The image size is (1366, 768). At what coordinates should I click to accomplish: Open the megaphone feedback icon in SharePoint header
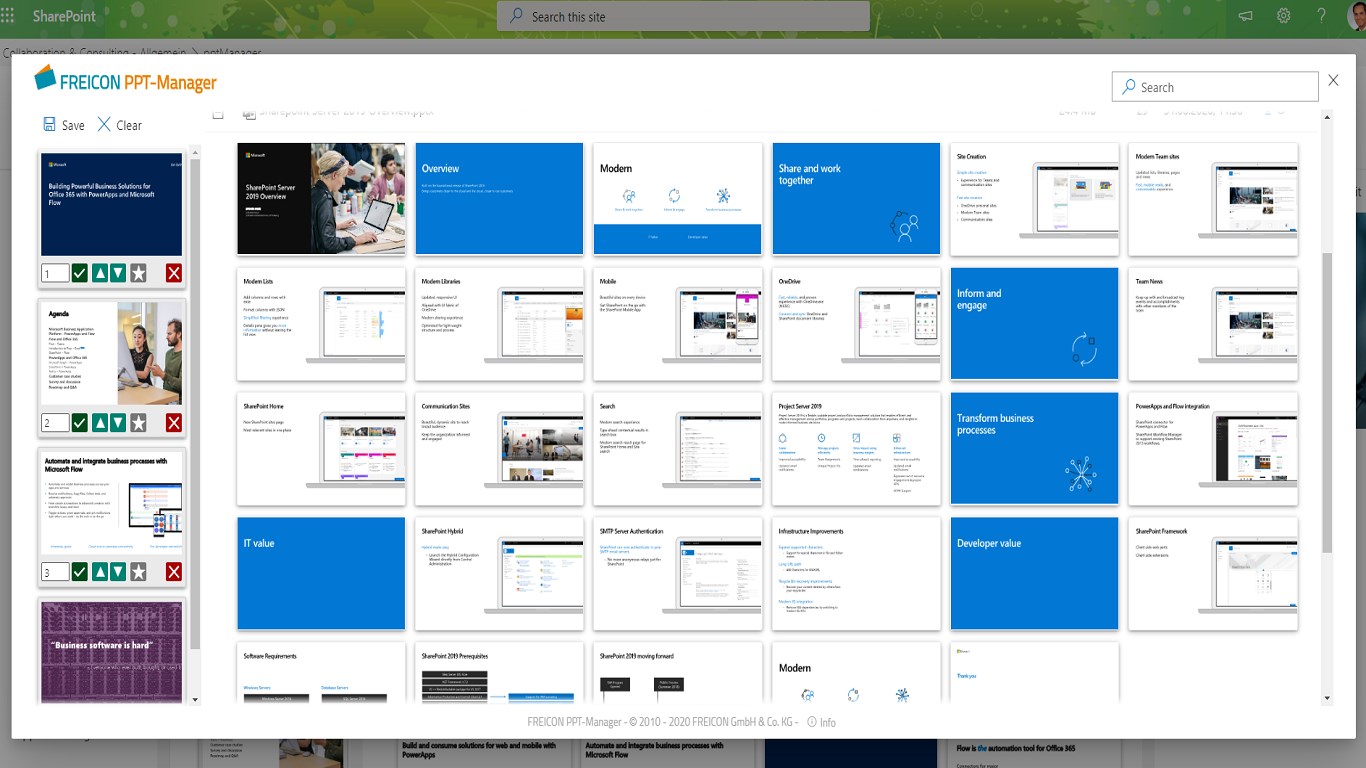pyautogui.click(x=1245, y=16)
